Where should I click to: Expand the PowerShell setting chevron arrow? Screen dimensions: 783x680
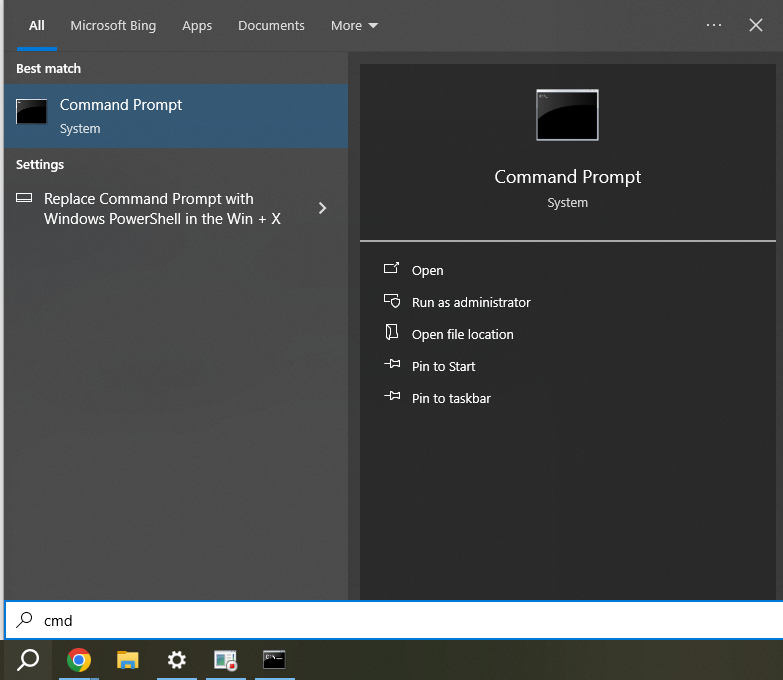click(323, 208)
